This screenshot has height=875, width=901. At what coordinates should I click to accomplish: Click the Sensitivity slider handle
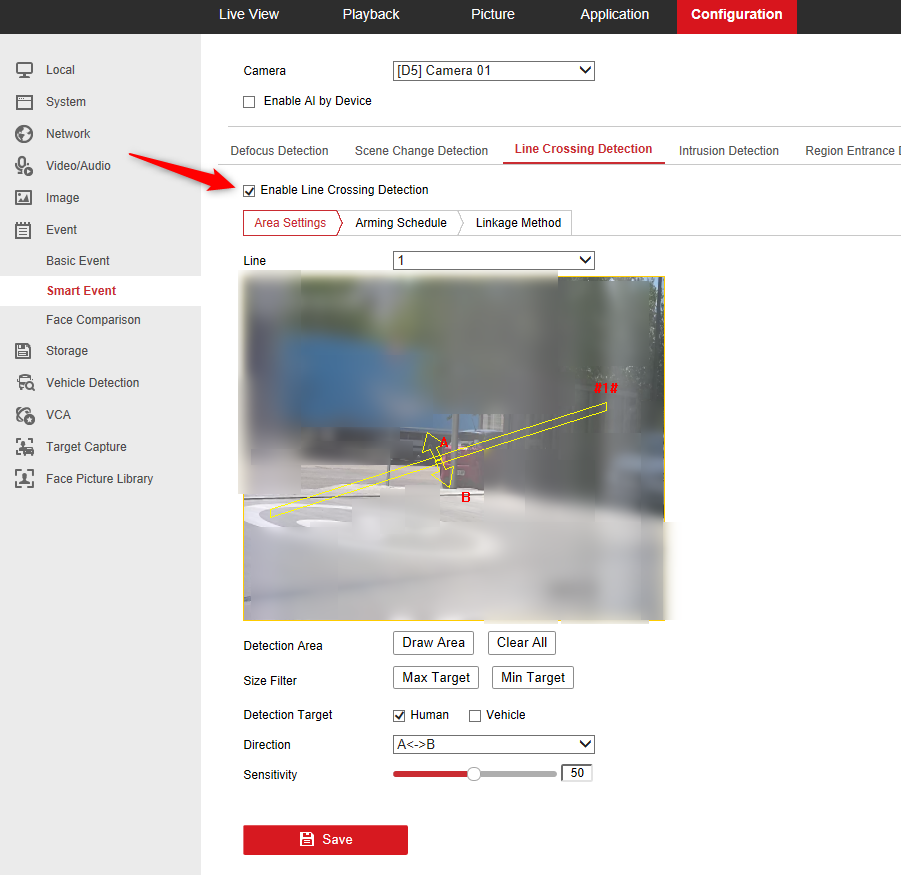coord(473,774)
